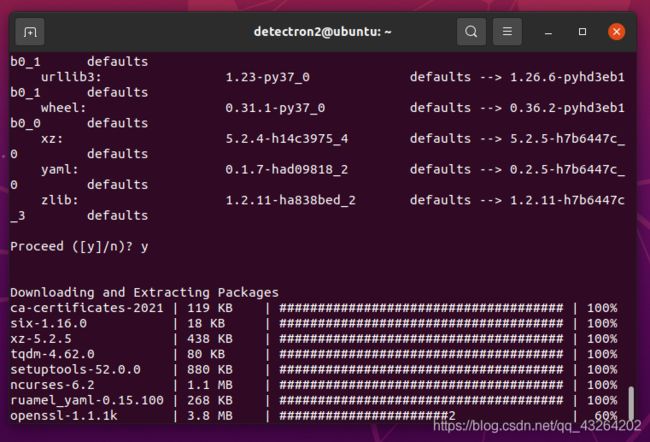The width and height of the screenshot is (650, 442).
Task: Click new version 0.2.5-h7b6447c_
Action: click(x=567, y=169)
